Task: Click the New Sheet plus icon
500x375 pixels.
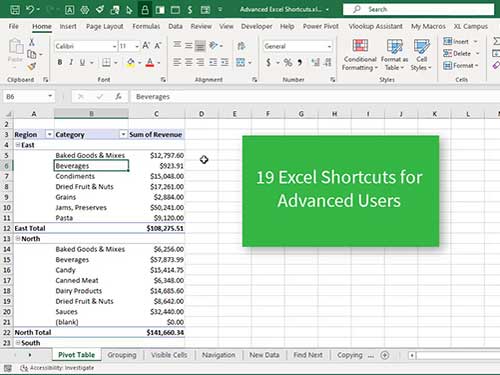Action: point(385,355)
